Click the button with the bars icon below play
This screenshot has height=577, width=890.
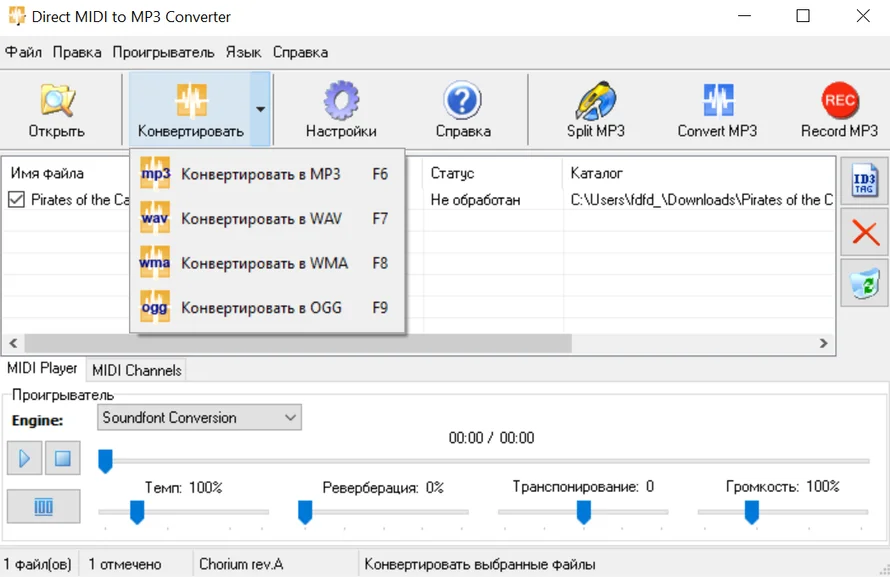click(x=44, y=506)
